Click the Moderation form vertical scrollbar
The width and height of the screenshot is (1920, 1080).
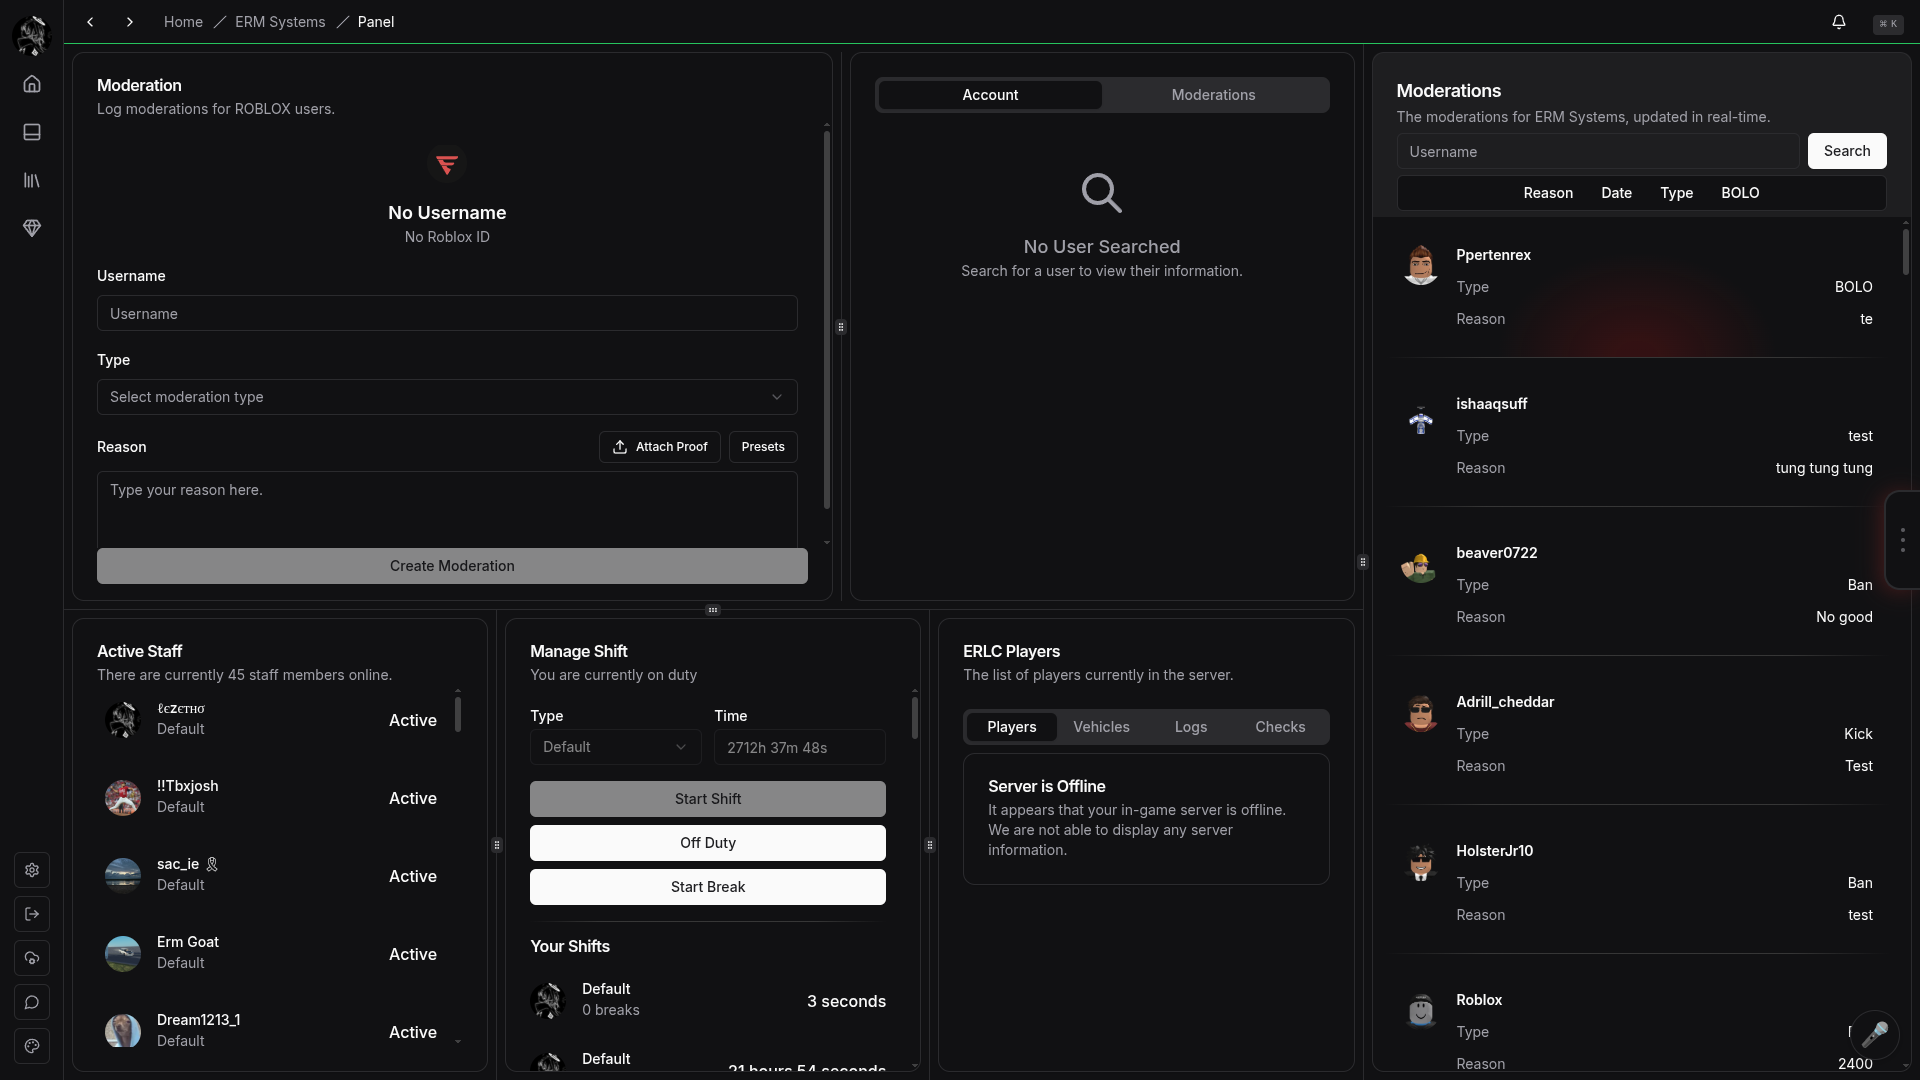827,320
